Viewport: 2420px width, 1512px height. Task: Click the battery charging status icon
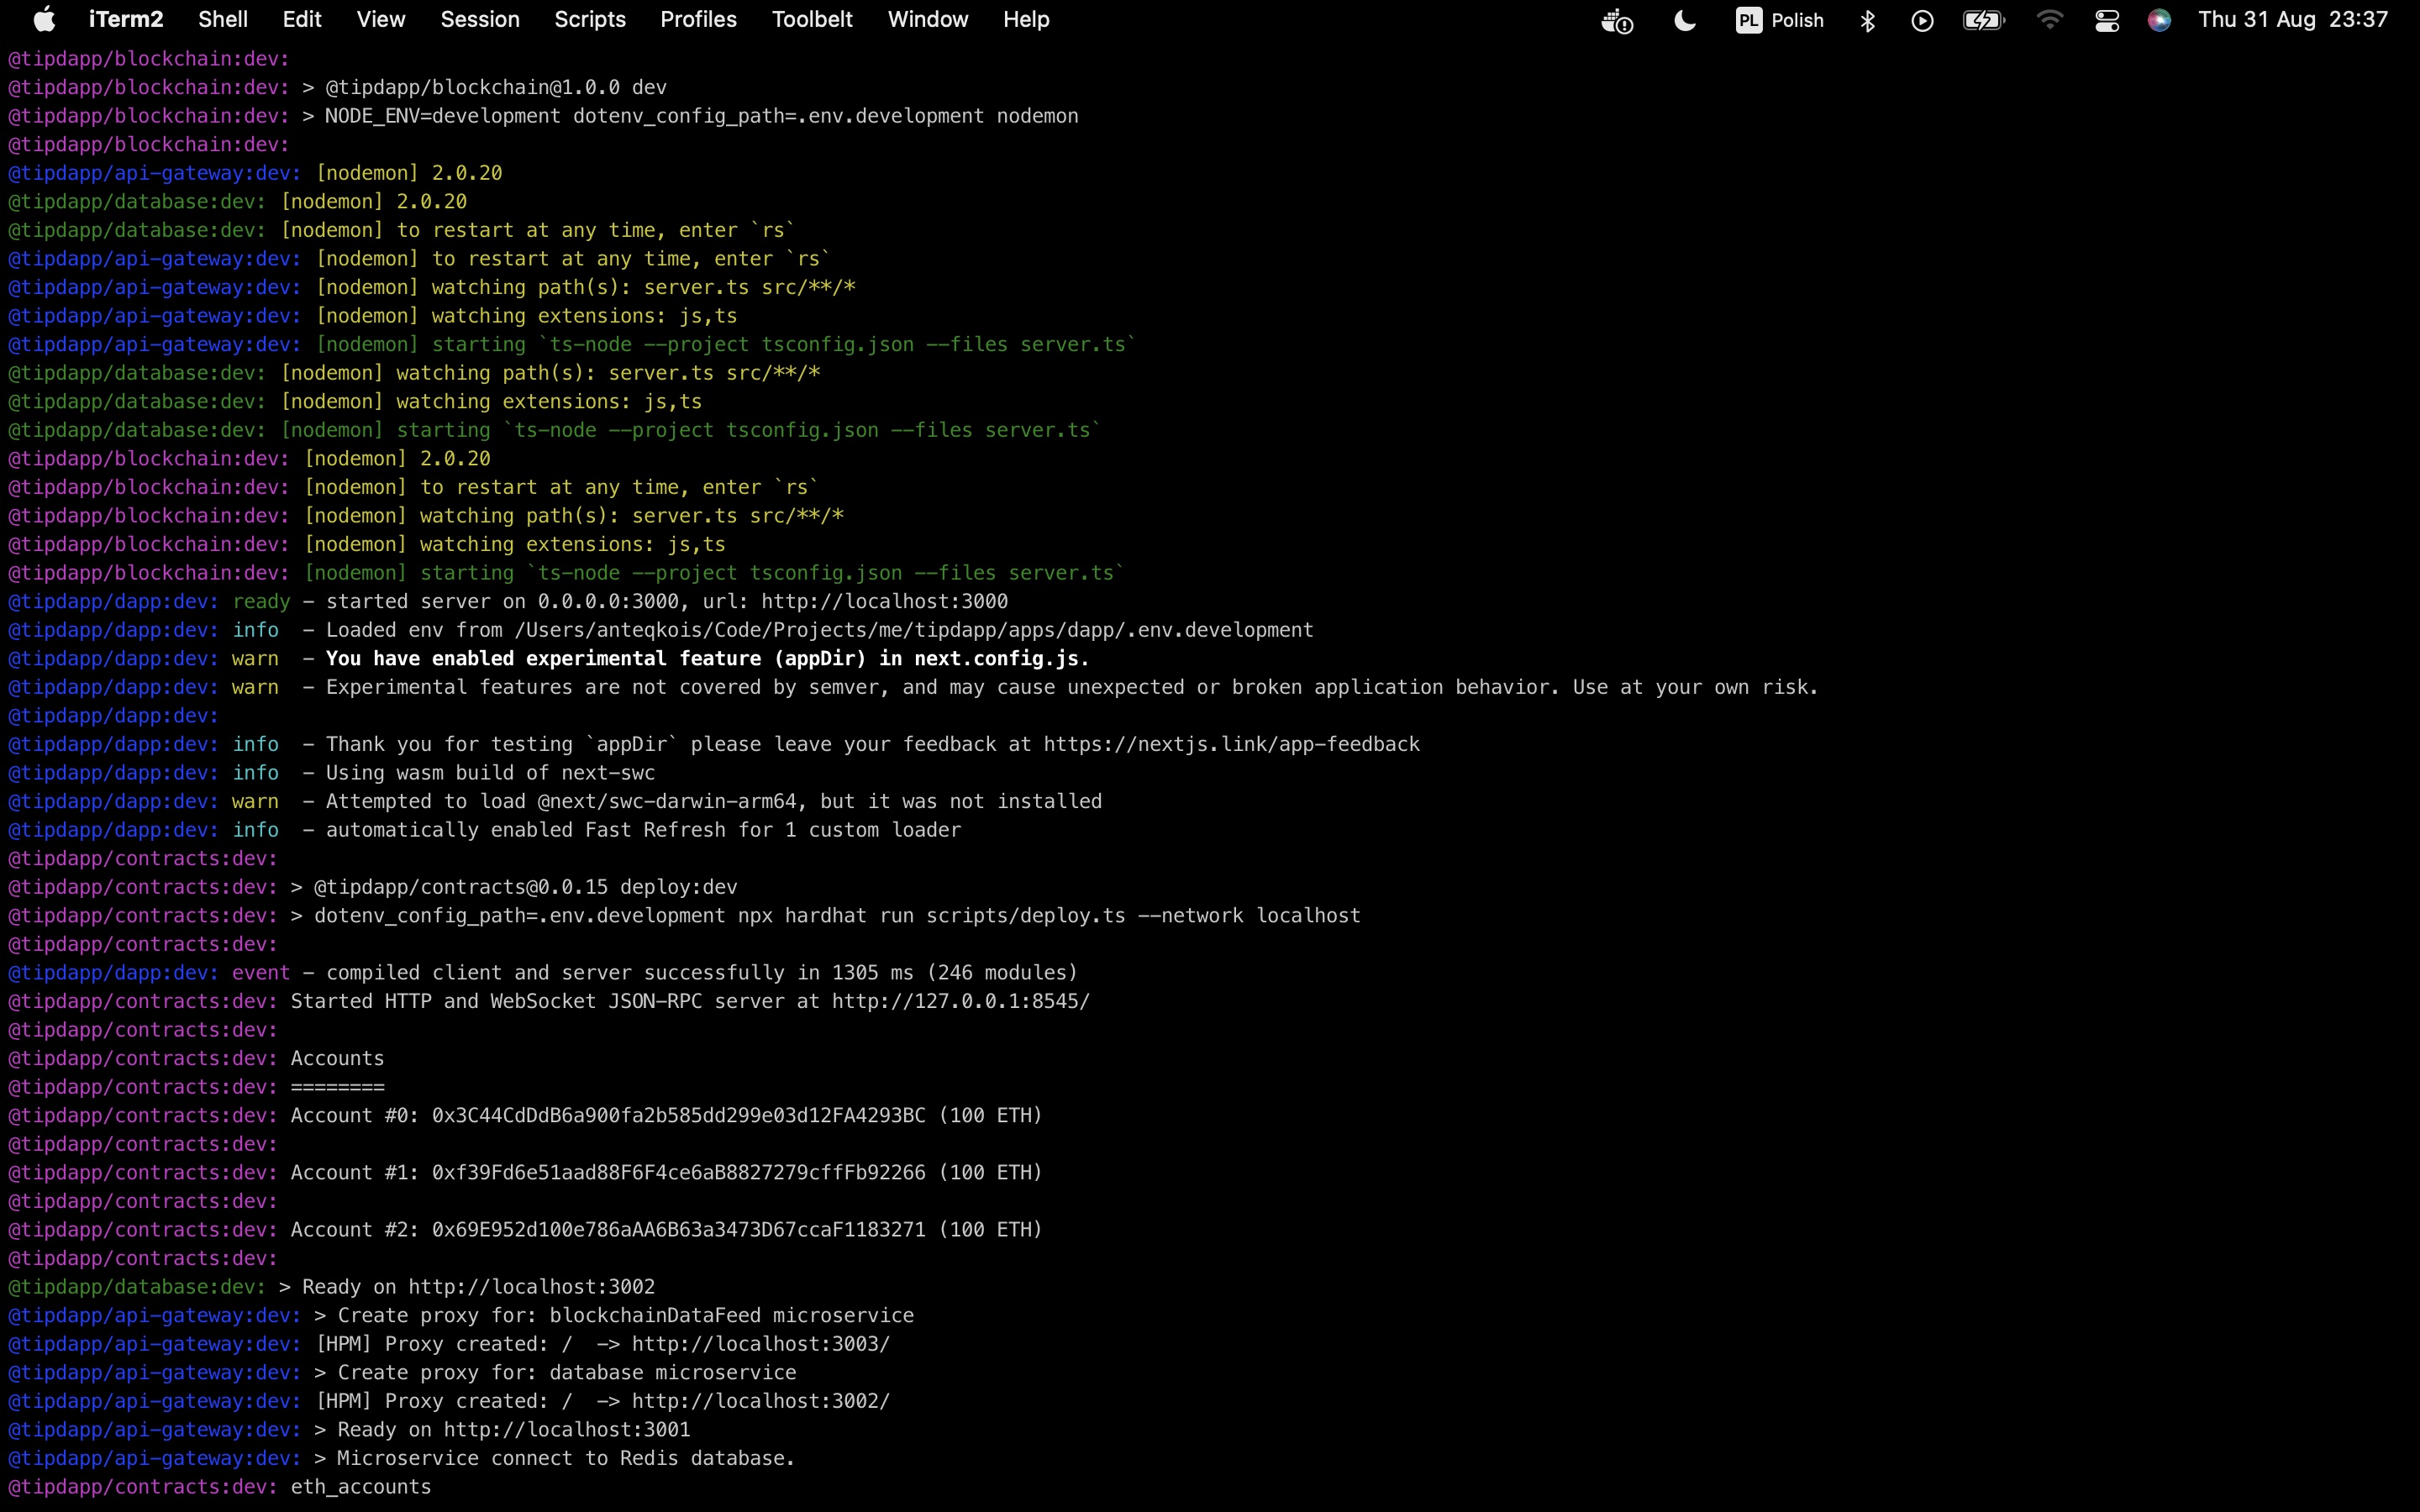(1983, 20)
